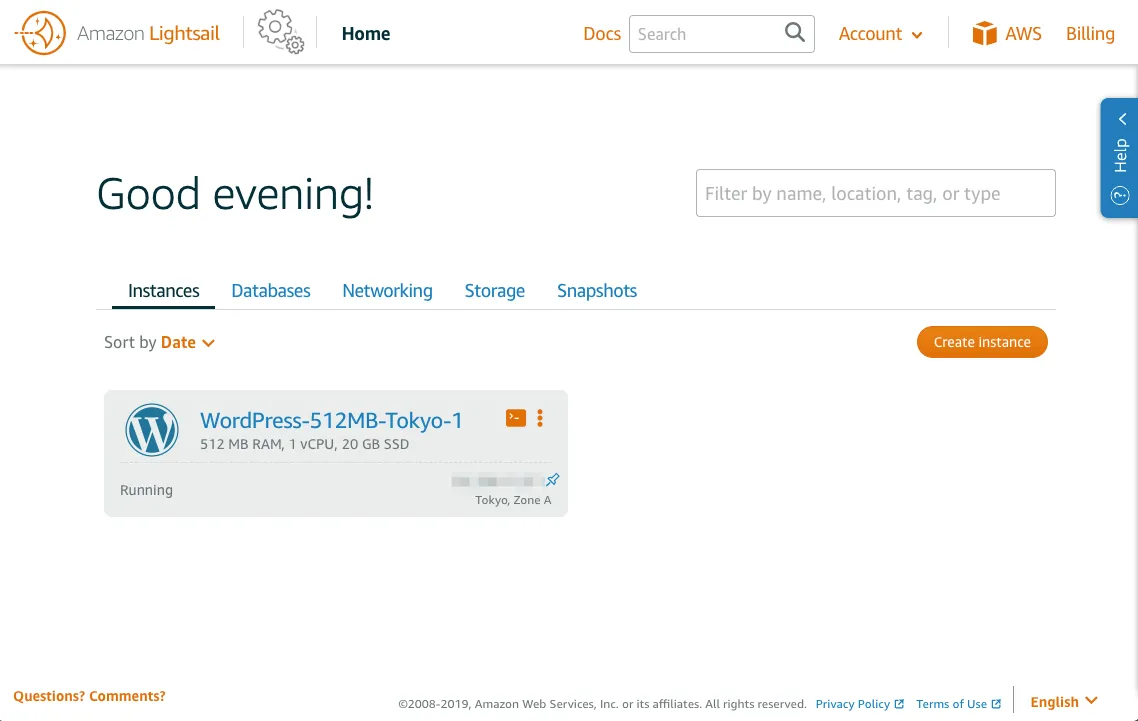This screenshot has width=1138, height=721.
Task: Open the English language selector
Action: (1063, 702)
